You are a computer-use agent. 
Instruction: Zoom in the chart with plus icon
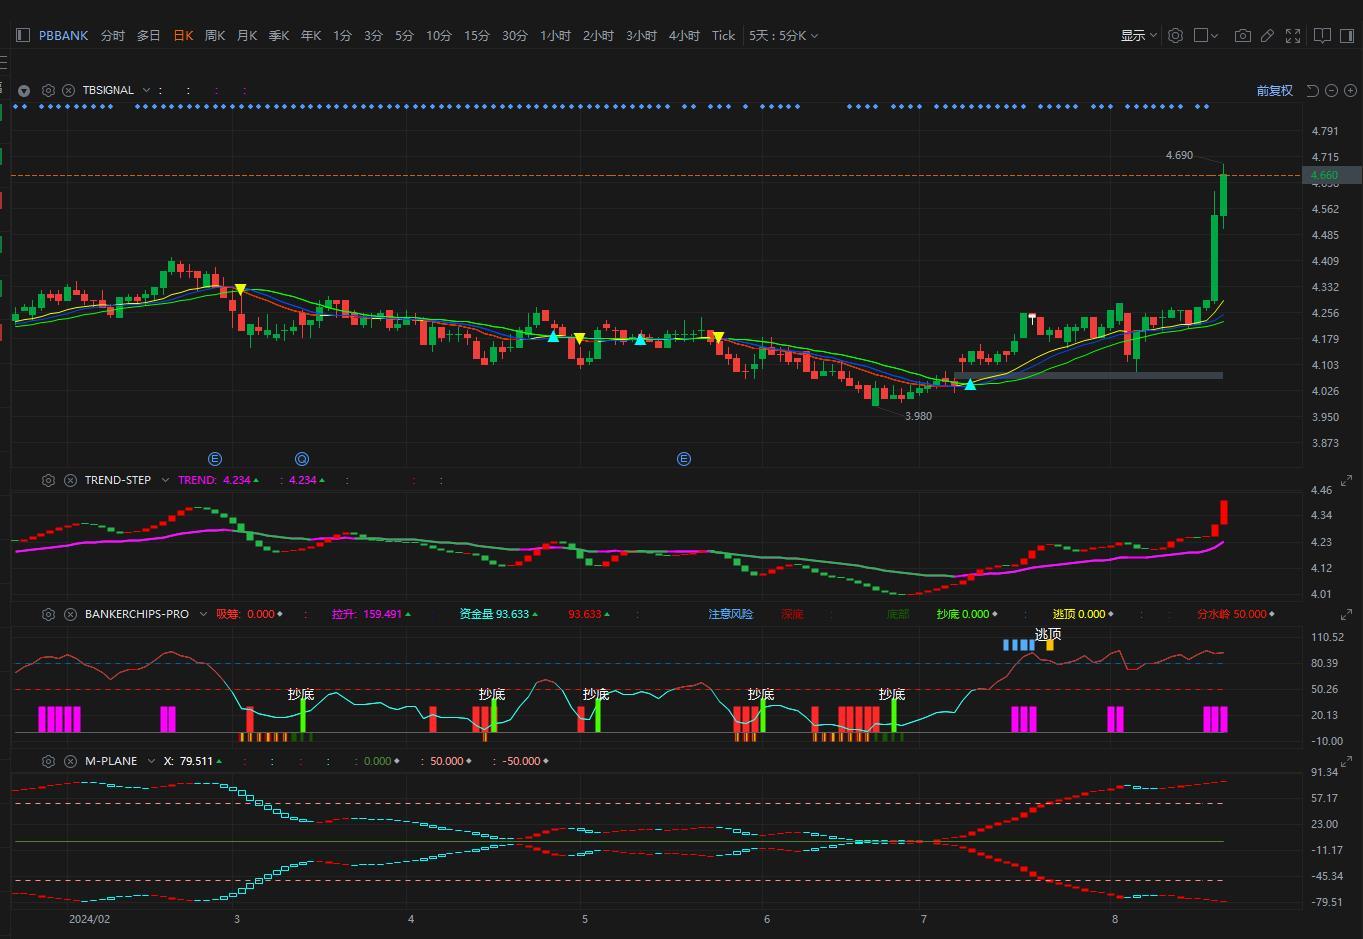click(x=1351, y=90)
